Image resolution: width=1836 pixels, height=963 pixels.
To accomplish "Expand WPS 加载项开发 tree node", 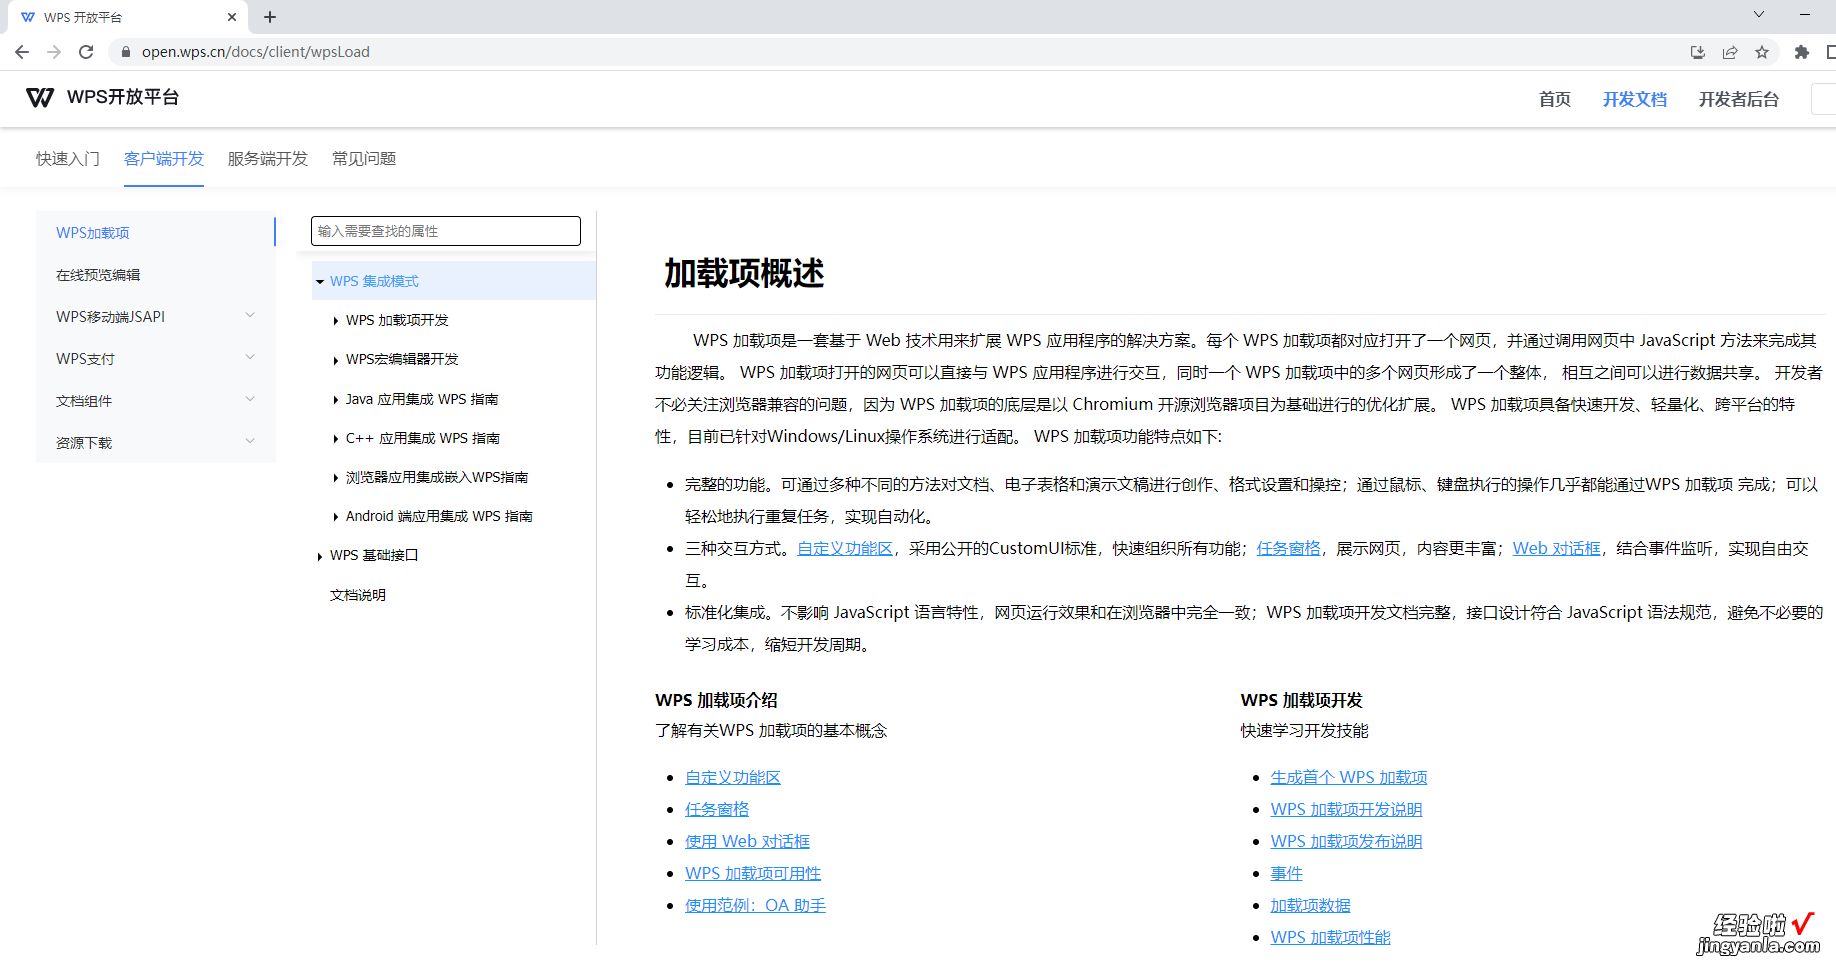I will pos(335,321).
